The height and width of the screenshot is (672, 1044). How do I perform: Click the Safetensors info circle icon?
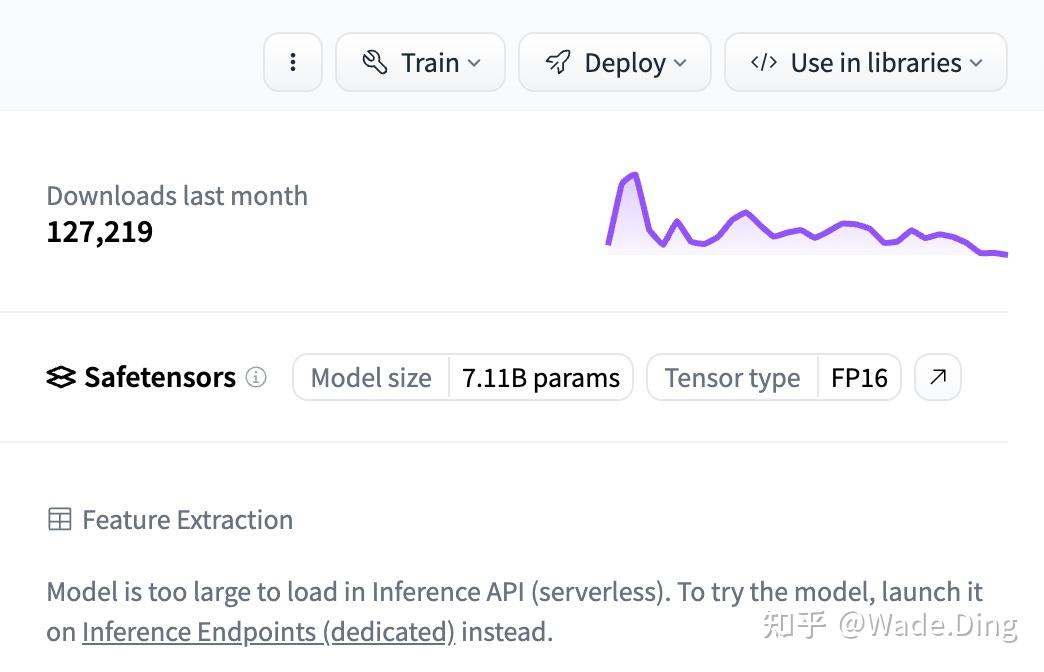pyautogui.click(x=256, y=377)
